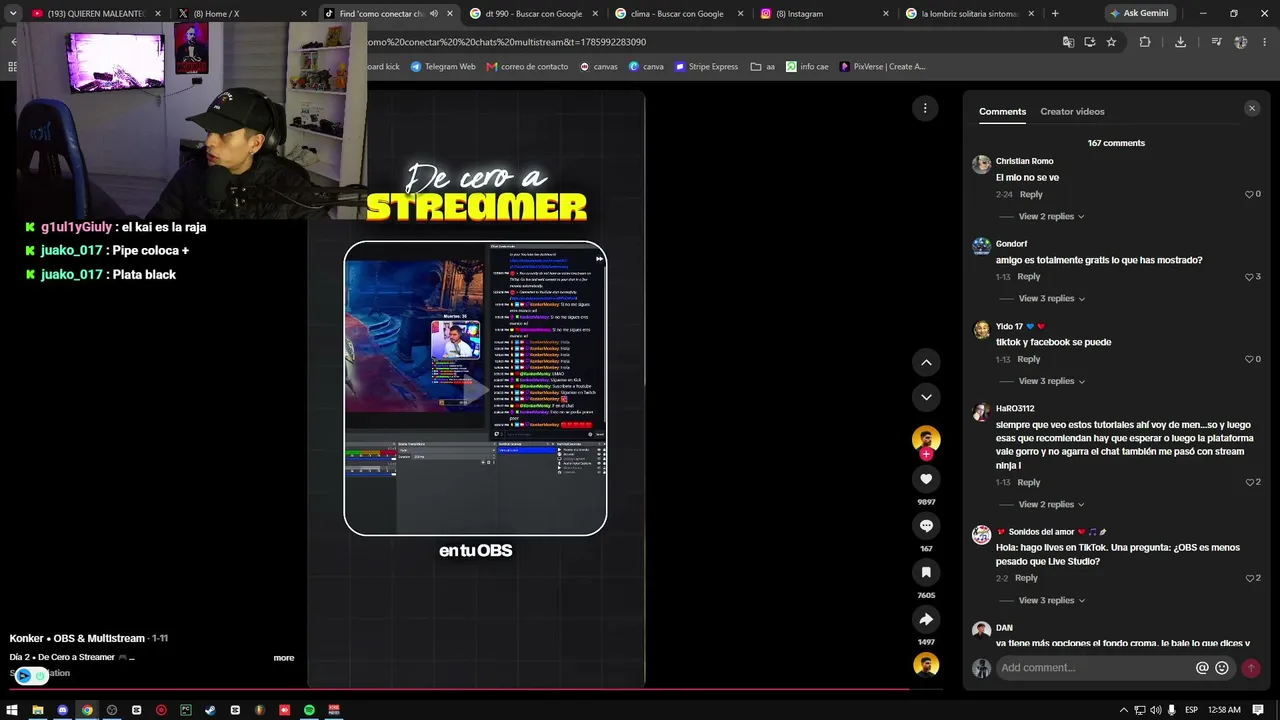1280x720 pixels.
Task: Like Sonidos del amor's comment
Action: [x=1249, y=578]
